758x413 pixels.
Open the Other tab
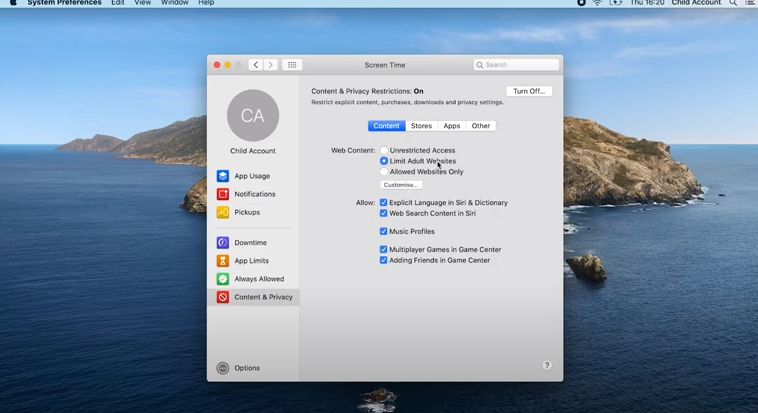481,126
